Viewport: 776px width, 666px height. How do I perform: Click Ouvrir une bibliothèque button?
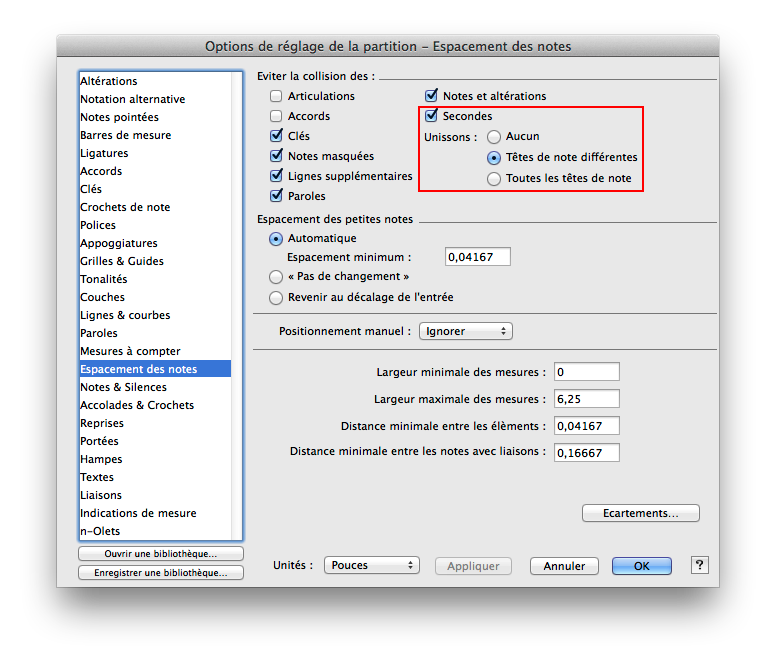click(x=160, y=554)
